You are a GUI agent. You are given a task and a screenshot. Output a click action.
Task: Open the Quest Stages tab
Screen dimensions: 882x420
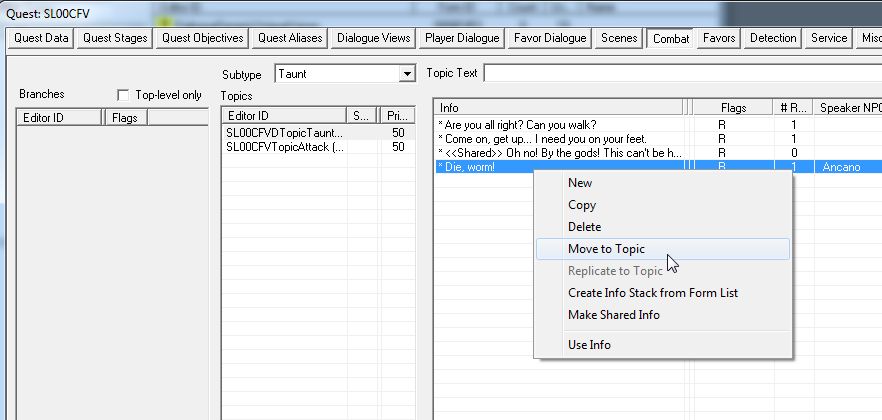click(x=115, y=38)
